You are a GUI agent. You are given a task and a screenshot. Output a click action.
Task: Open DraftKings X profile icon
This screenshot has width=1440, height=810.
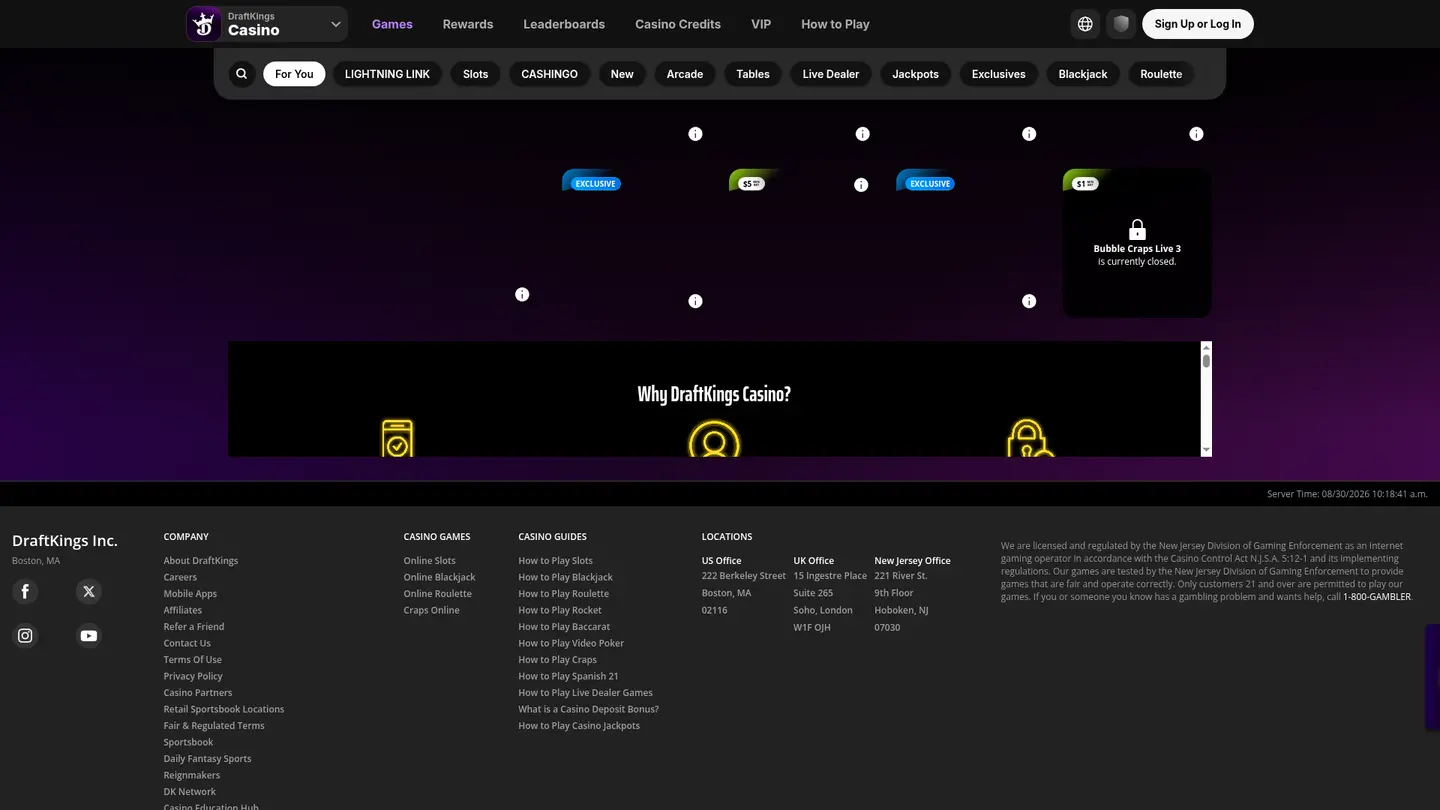coord(89,591)
